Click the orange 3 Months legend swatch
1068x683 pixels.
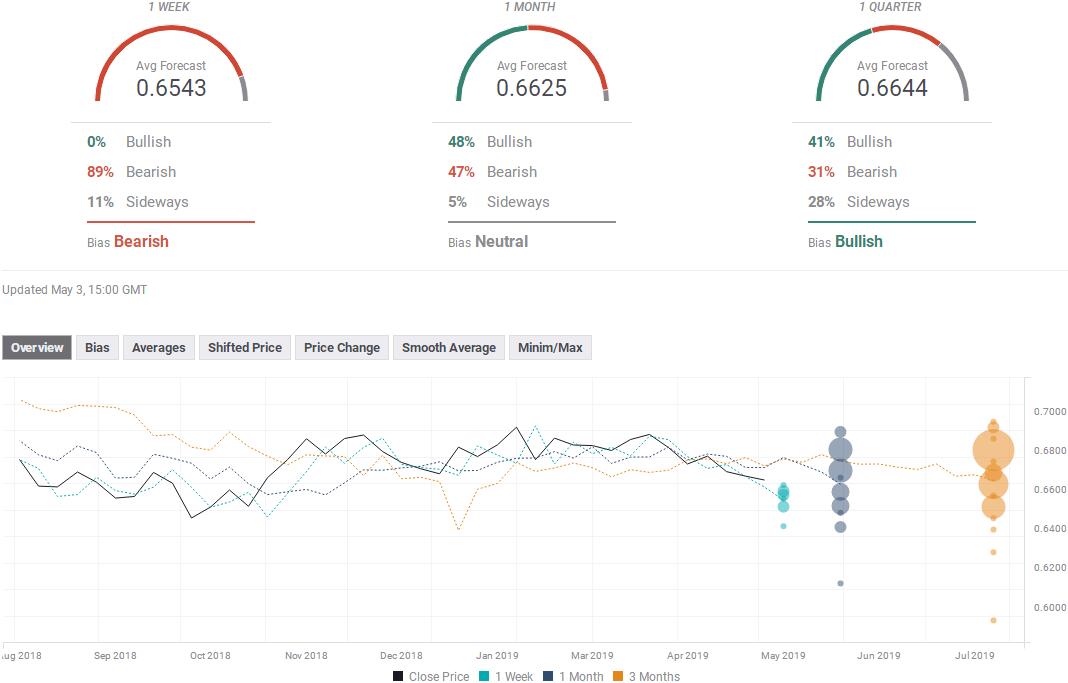click(619, 677)
